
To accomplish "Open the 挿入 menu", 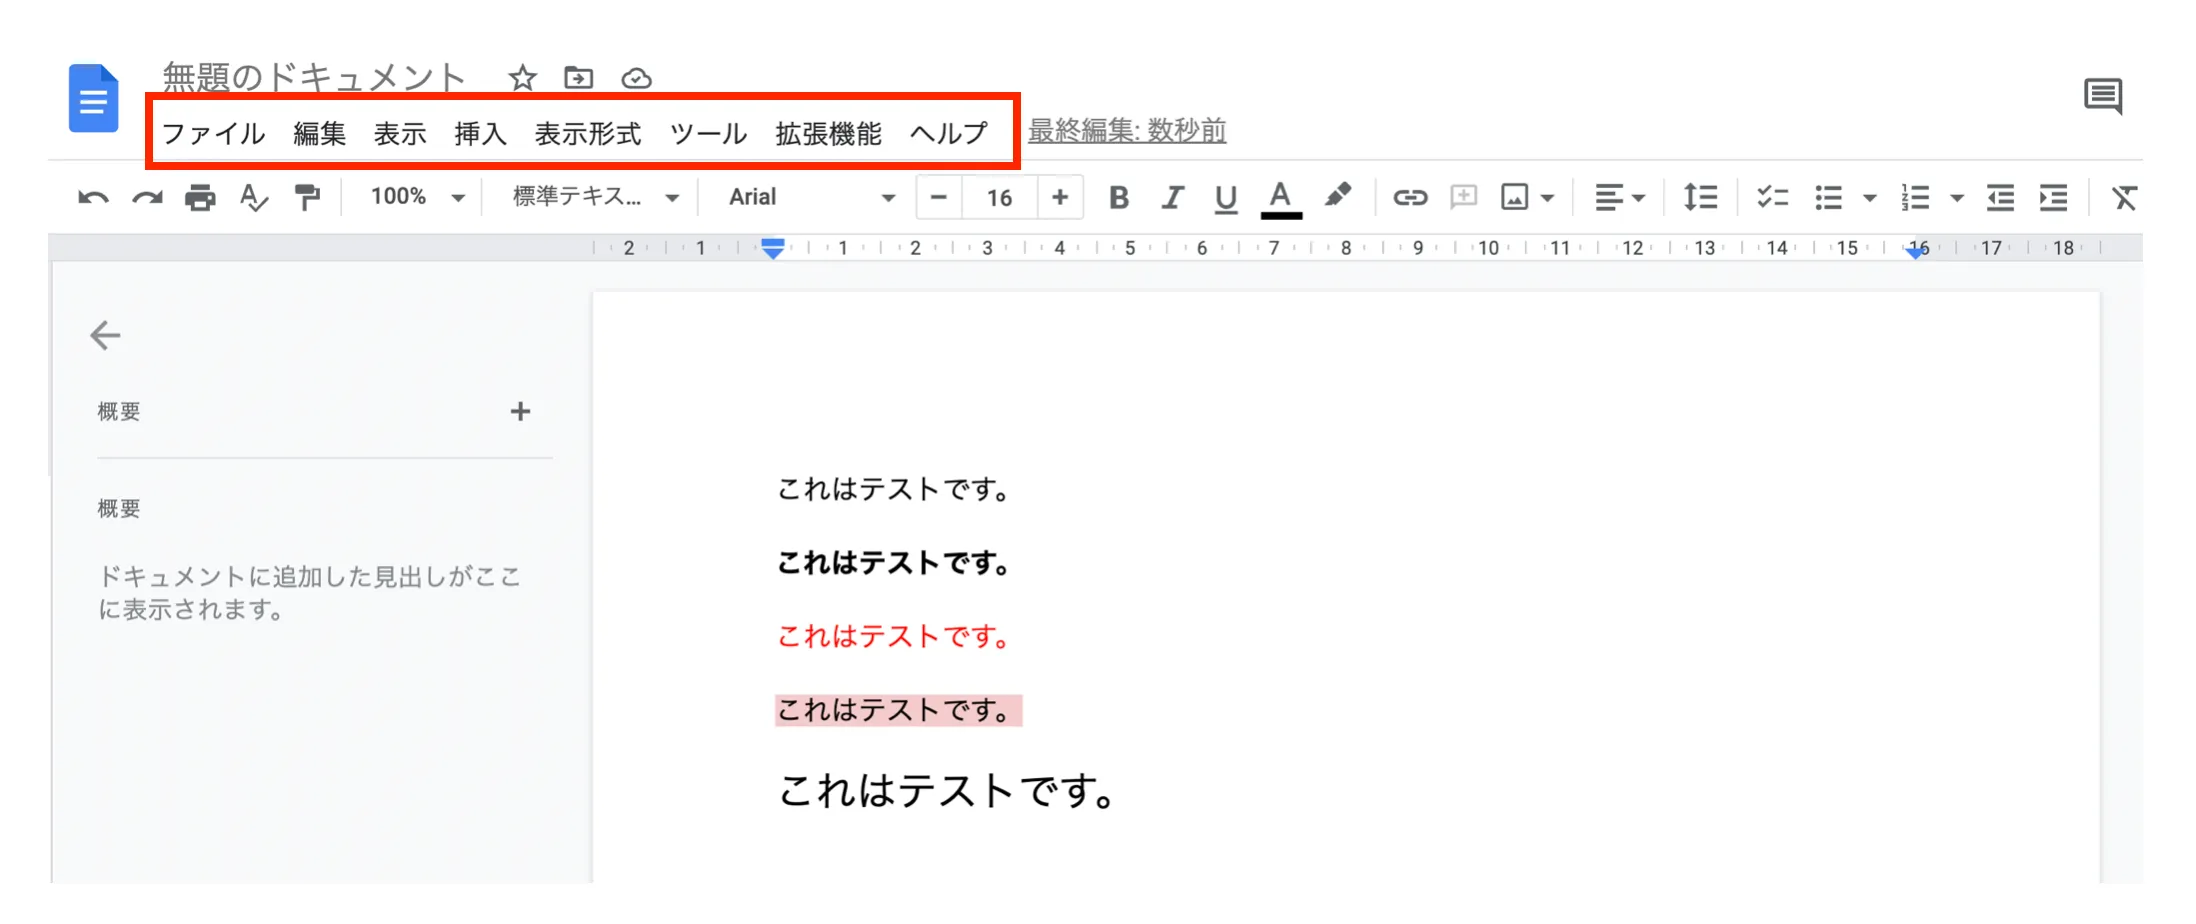I will (x=480, y=133).
